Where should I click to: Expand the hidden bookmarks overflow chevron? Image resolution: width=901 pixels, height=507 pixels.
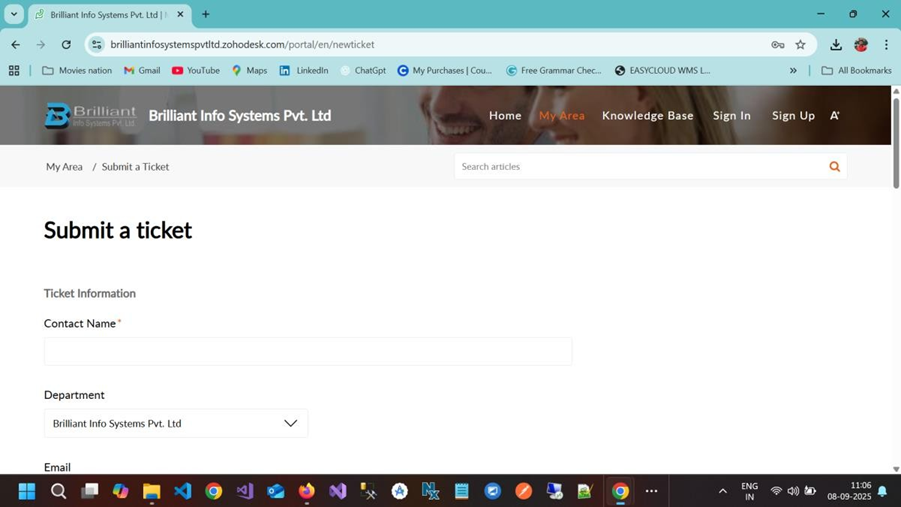tap(793, 71)
